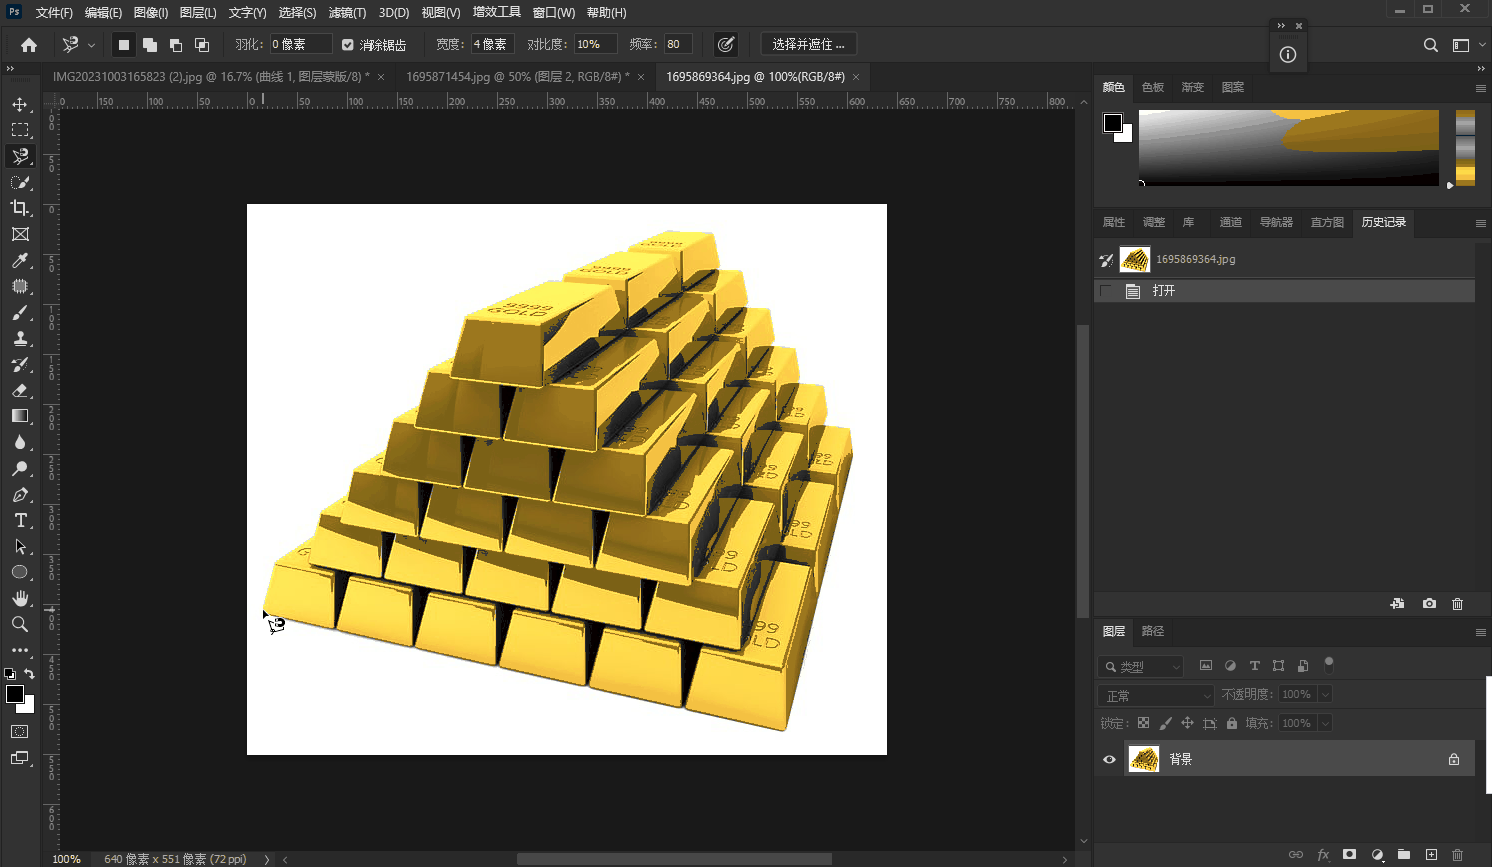Toggle lock transparent pixels icon
Screen dimensions: 1492x867
click(1143, 723)
